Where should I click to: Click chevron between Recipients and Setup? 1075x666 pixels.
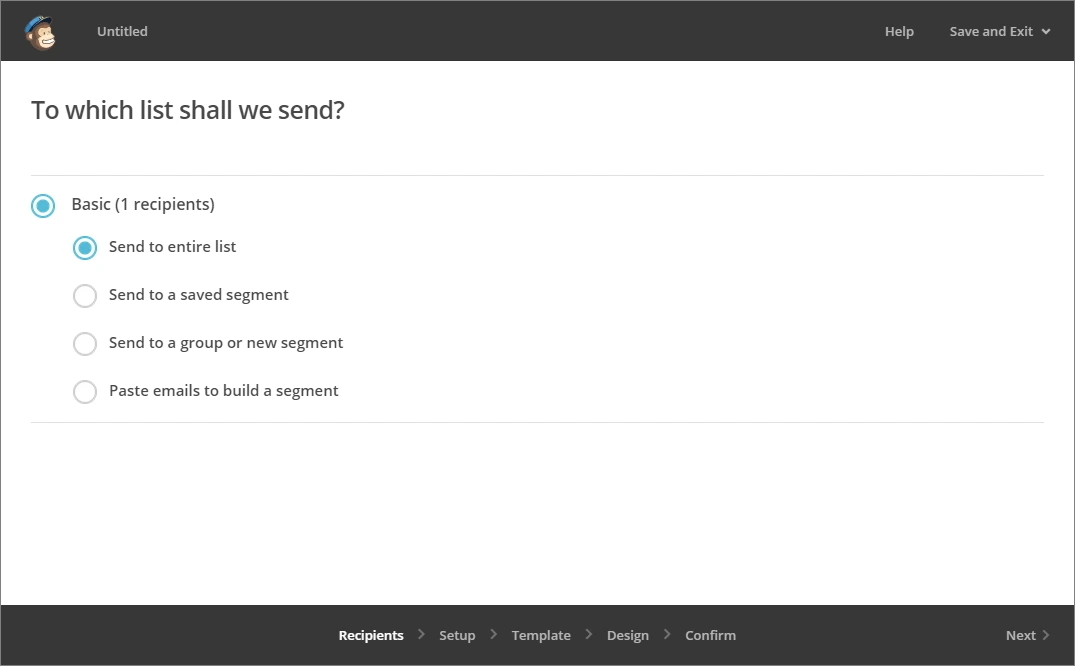(421, 634)
